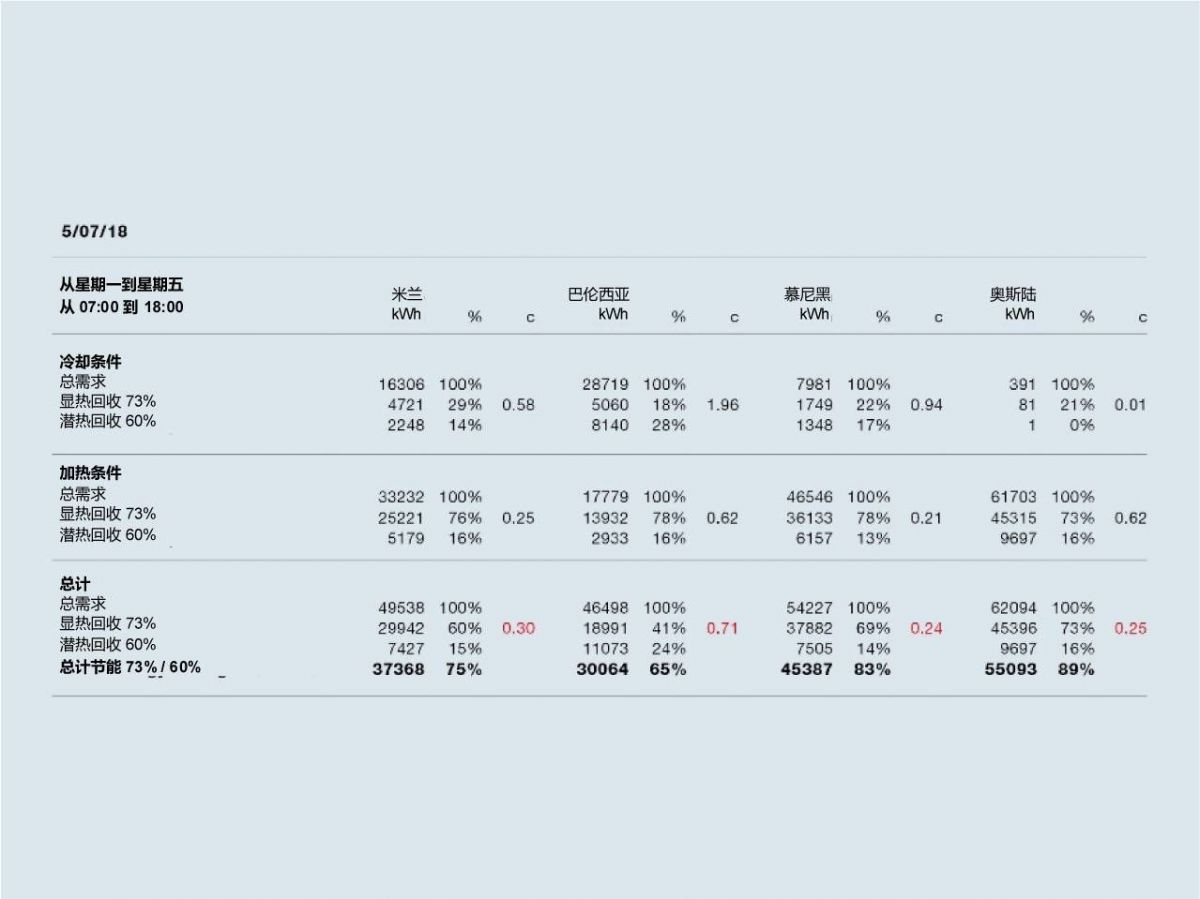Click the 总计节能 73% / 60% row label
Viewport: 1200px width, 899px height.
pyautogui.click(x=130, y=667)
